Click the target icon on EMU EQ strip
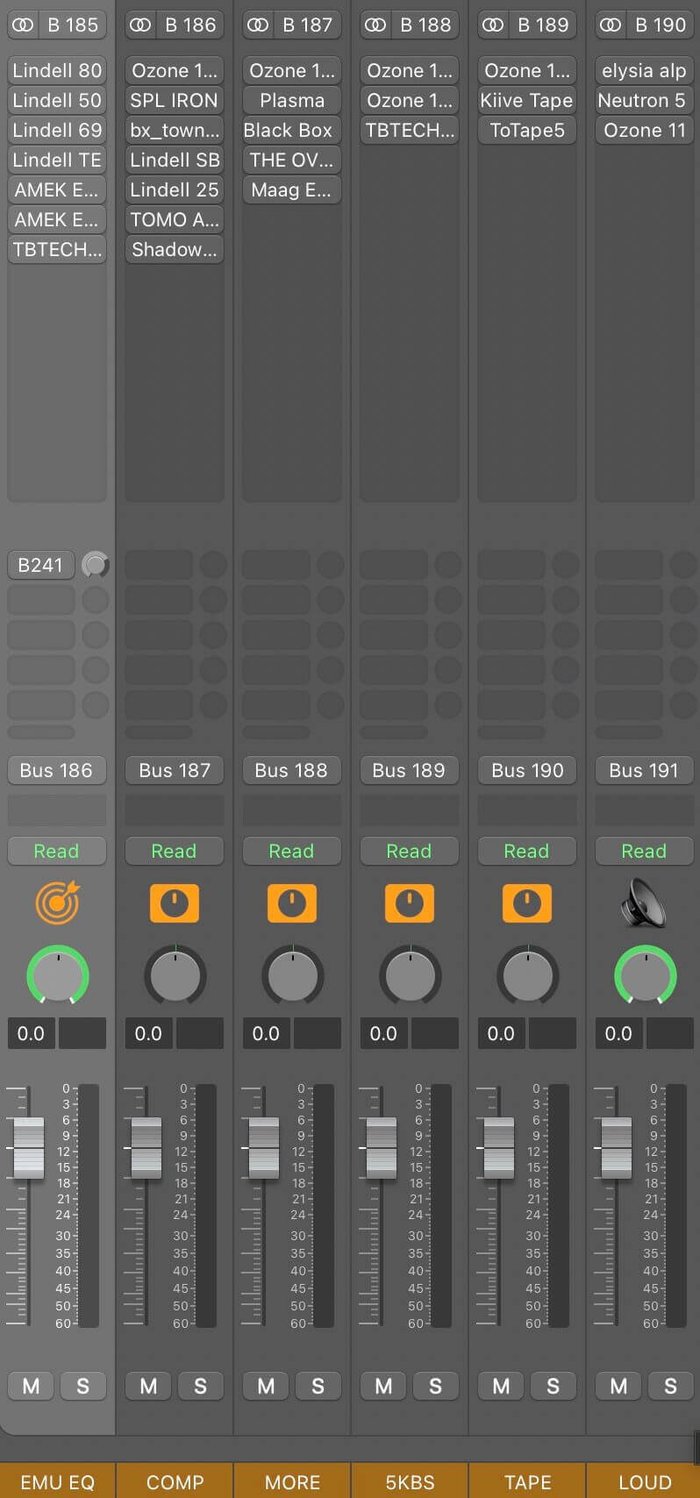Image resolution: width=700 pixels, height=1498 pixels. (x=57, y=903)
